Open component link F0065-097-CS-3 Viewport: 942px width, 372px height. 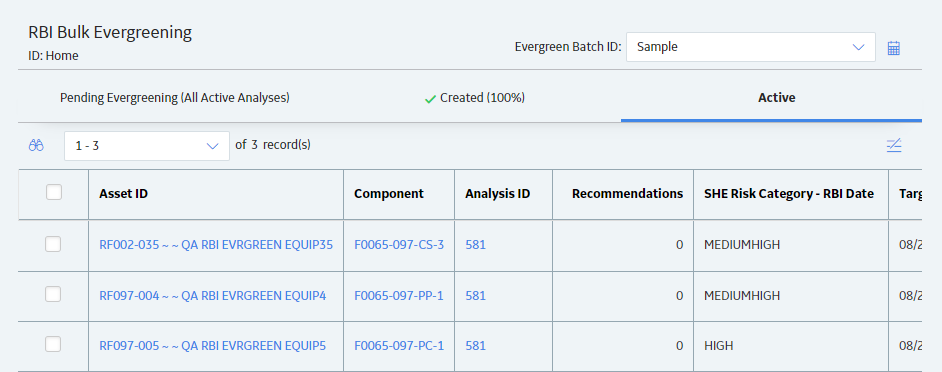tap(399, 245)
